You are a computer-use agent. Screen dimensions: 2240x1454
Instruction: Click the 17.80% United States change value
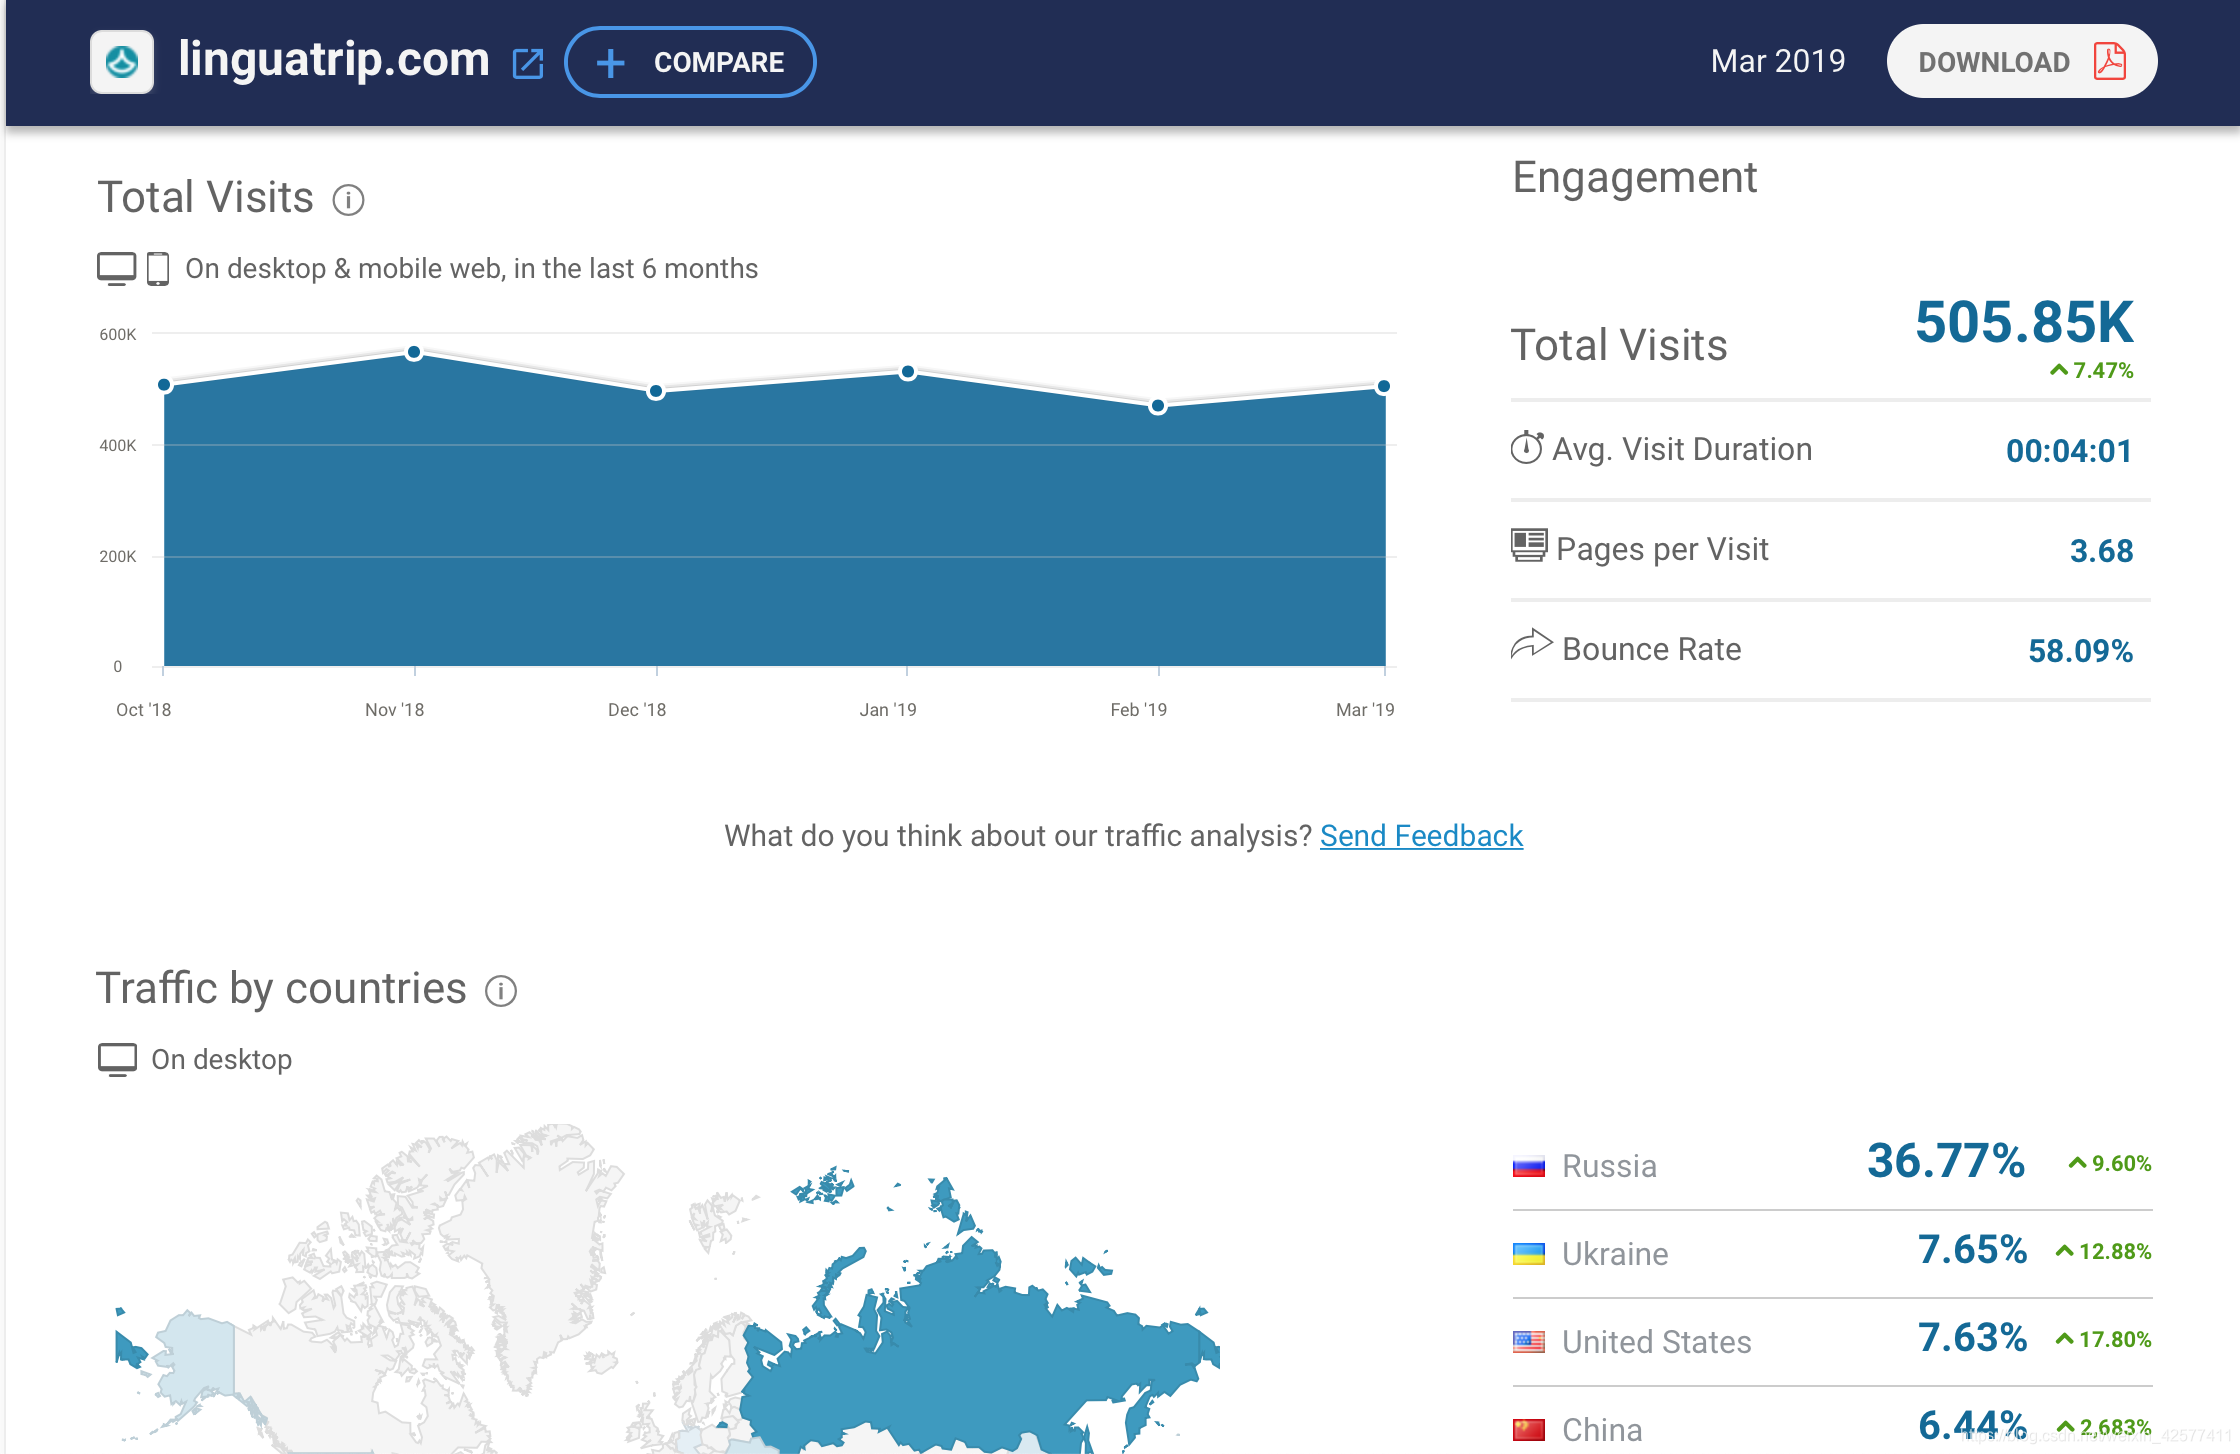2104,1340
